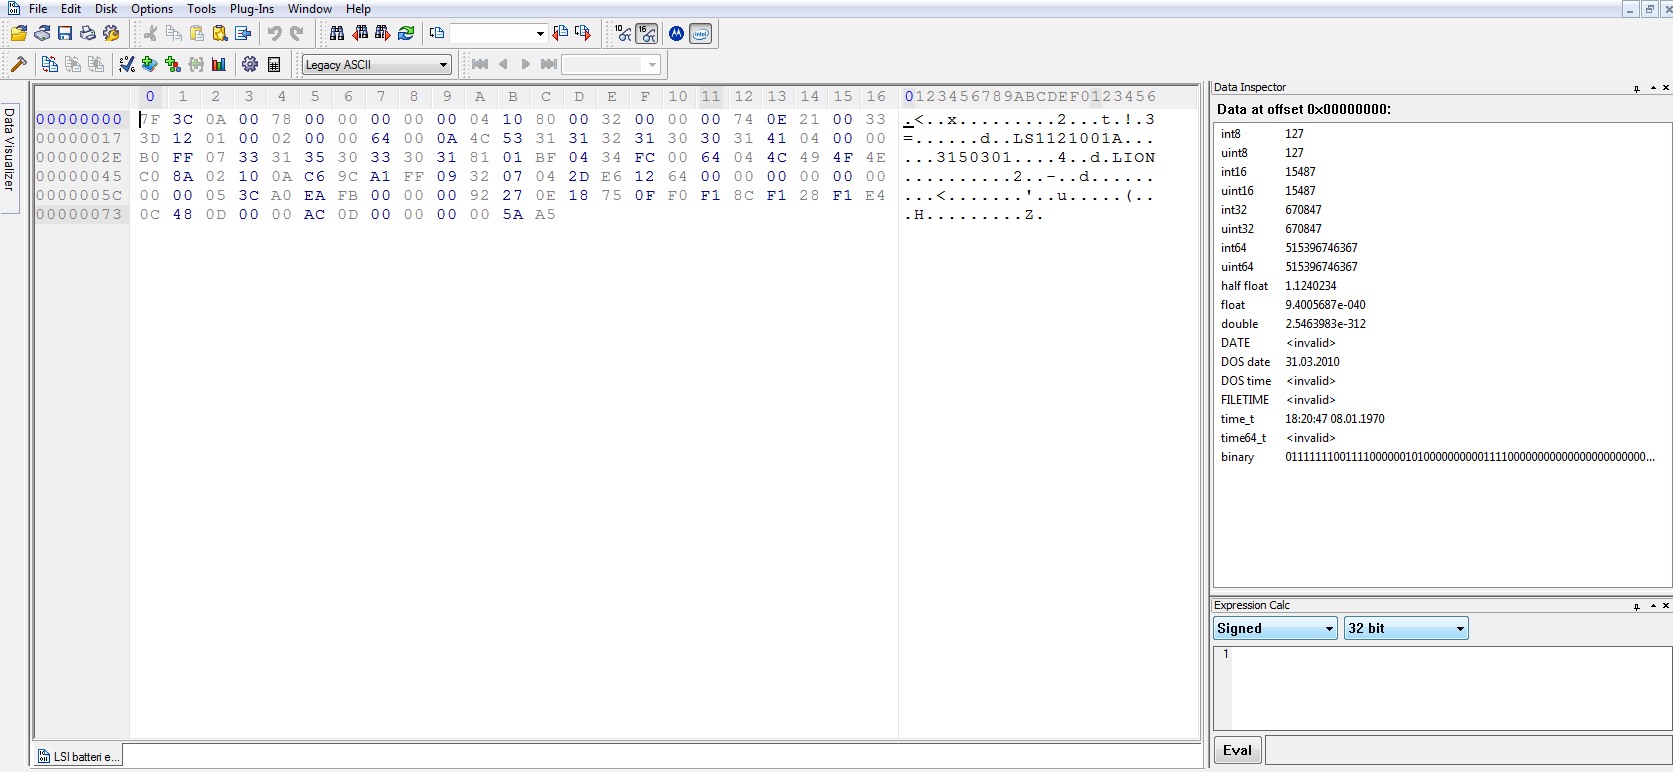Click the settings gear icon
Image resolution: width=1673 pixels, height=772 pixels.
click(x=250, y=65)
